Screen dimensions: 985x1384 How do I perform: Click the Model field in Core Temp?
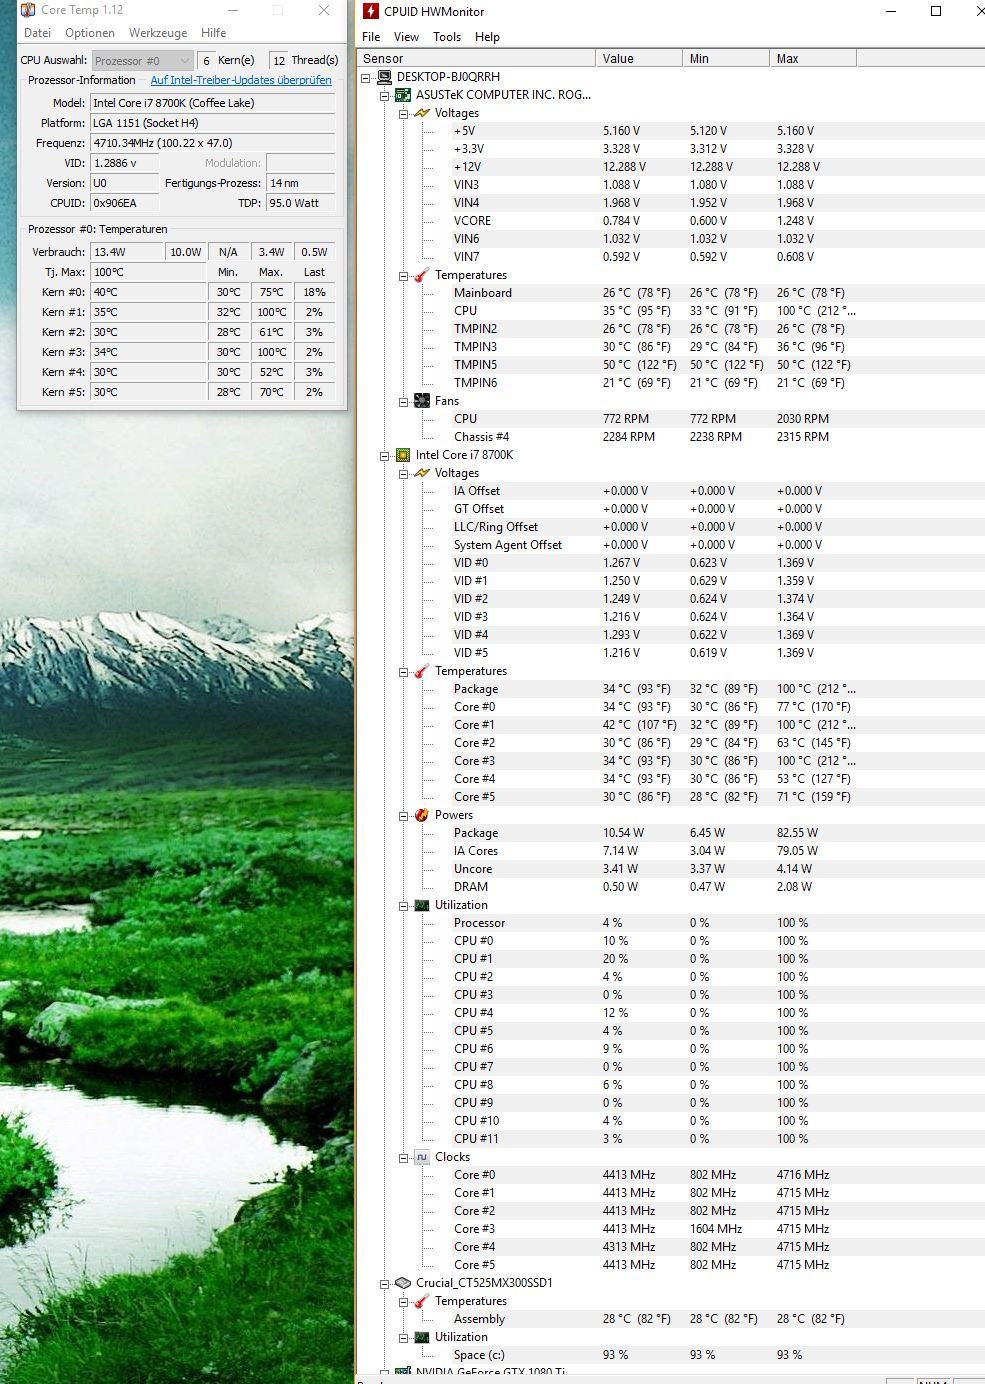point(212,103)
